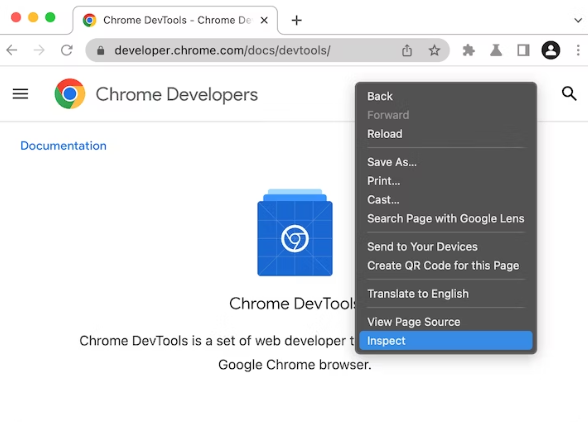The width and height of the screenshot is (588, 422).
Task: Choose Search Page with Google Lens
Action: tap(446, 218)
